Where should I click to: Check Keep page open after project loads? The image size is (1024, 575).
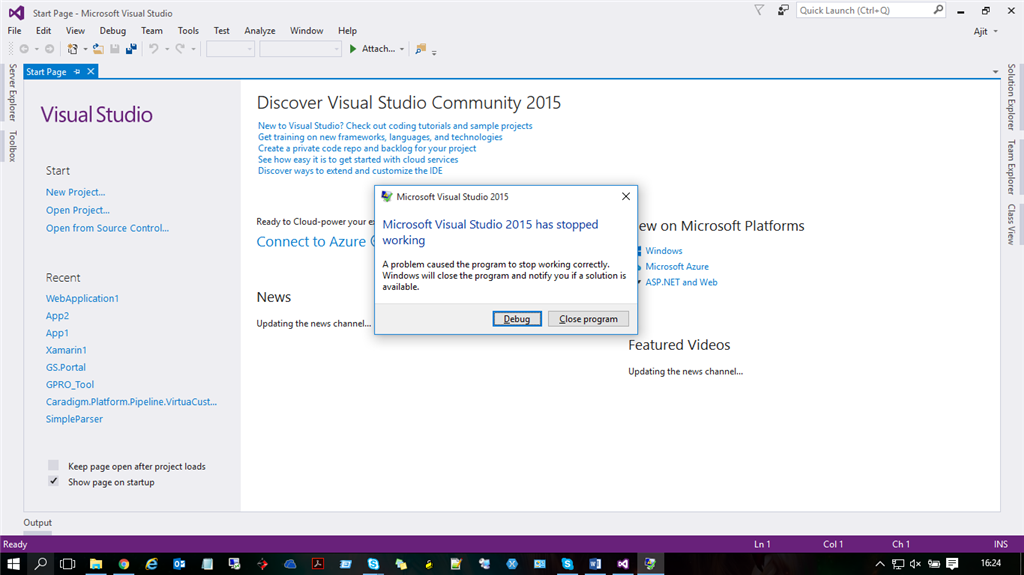click(x=54, y=465)
